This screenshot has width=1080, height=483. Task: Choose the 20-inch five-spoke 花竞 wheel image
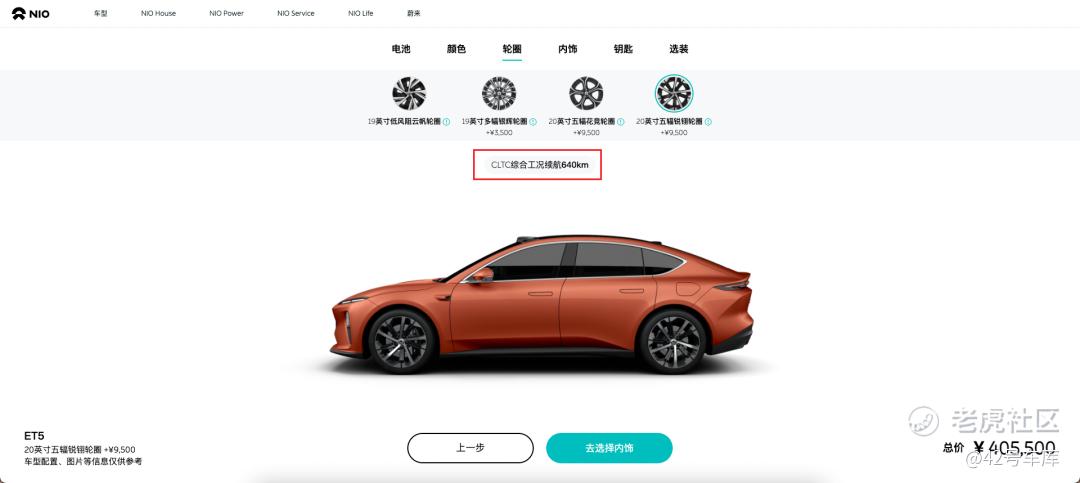586,94
